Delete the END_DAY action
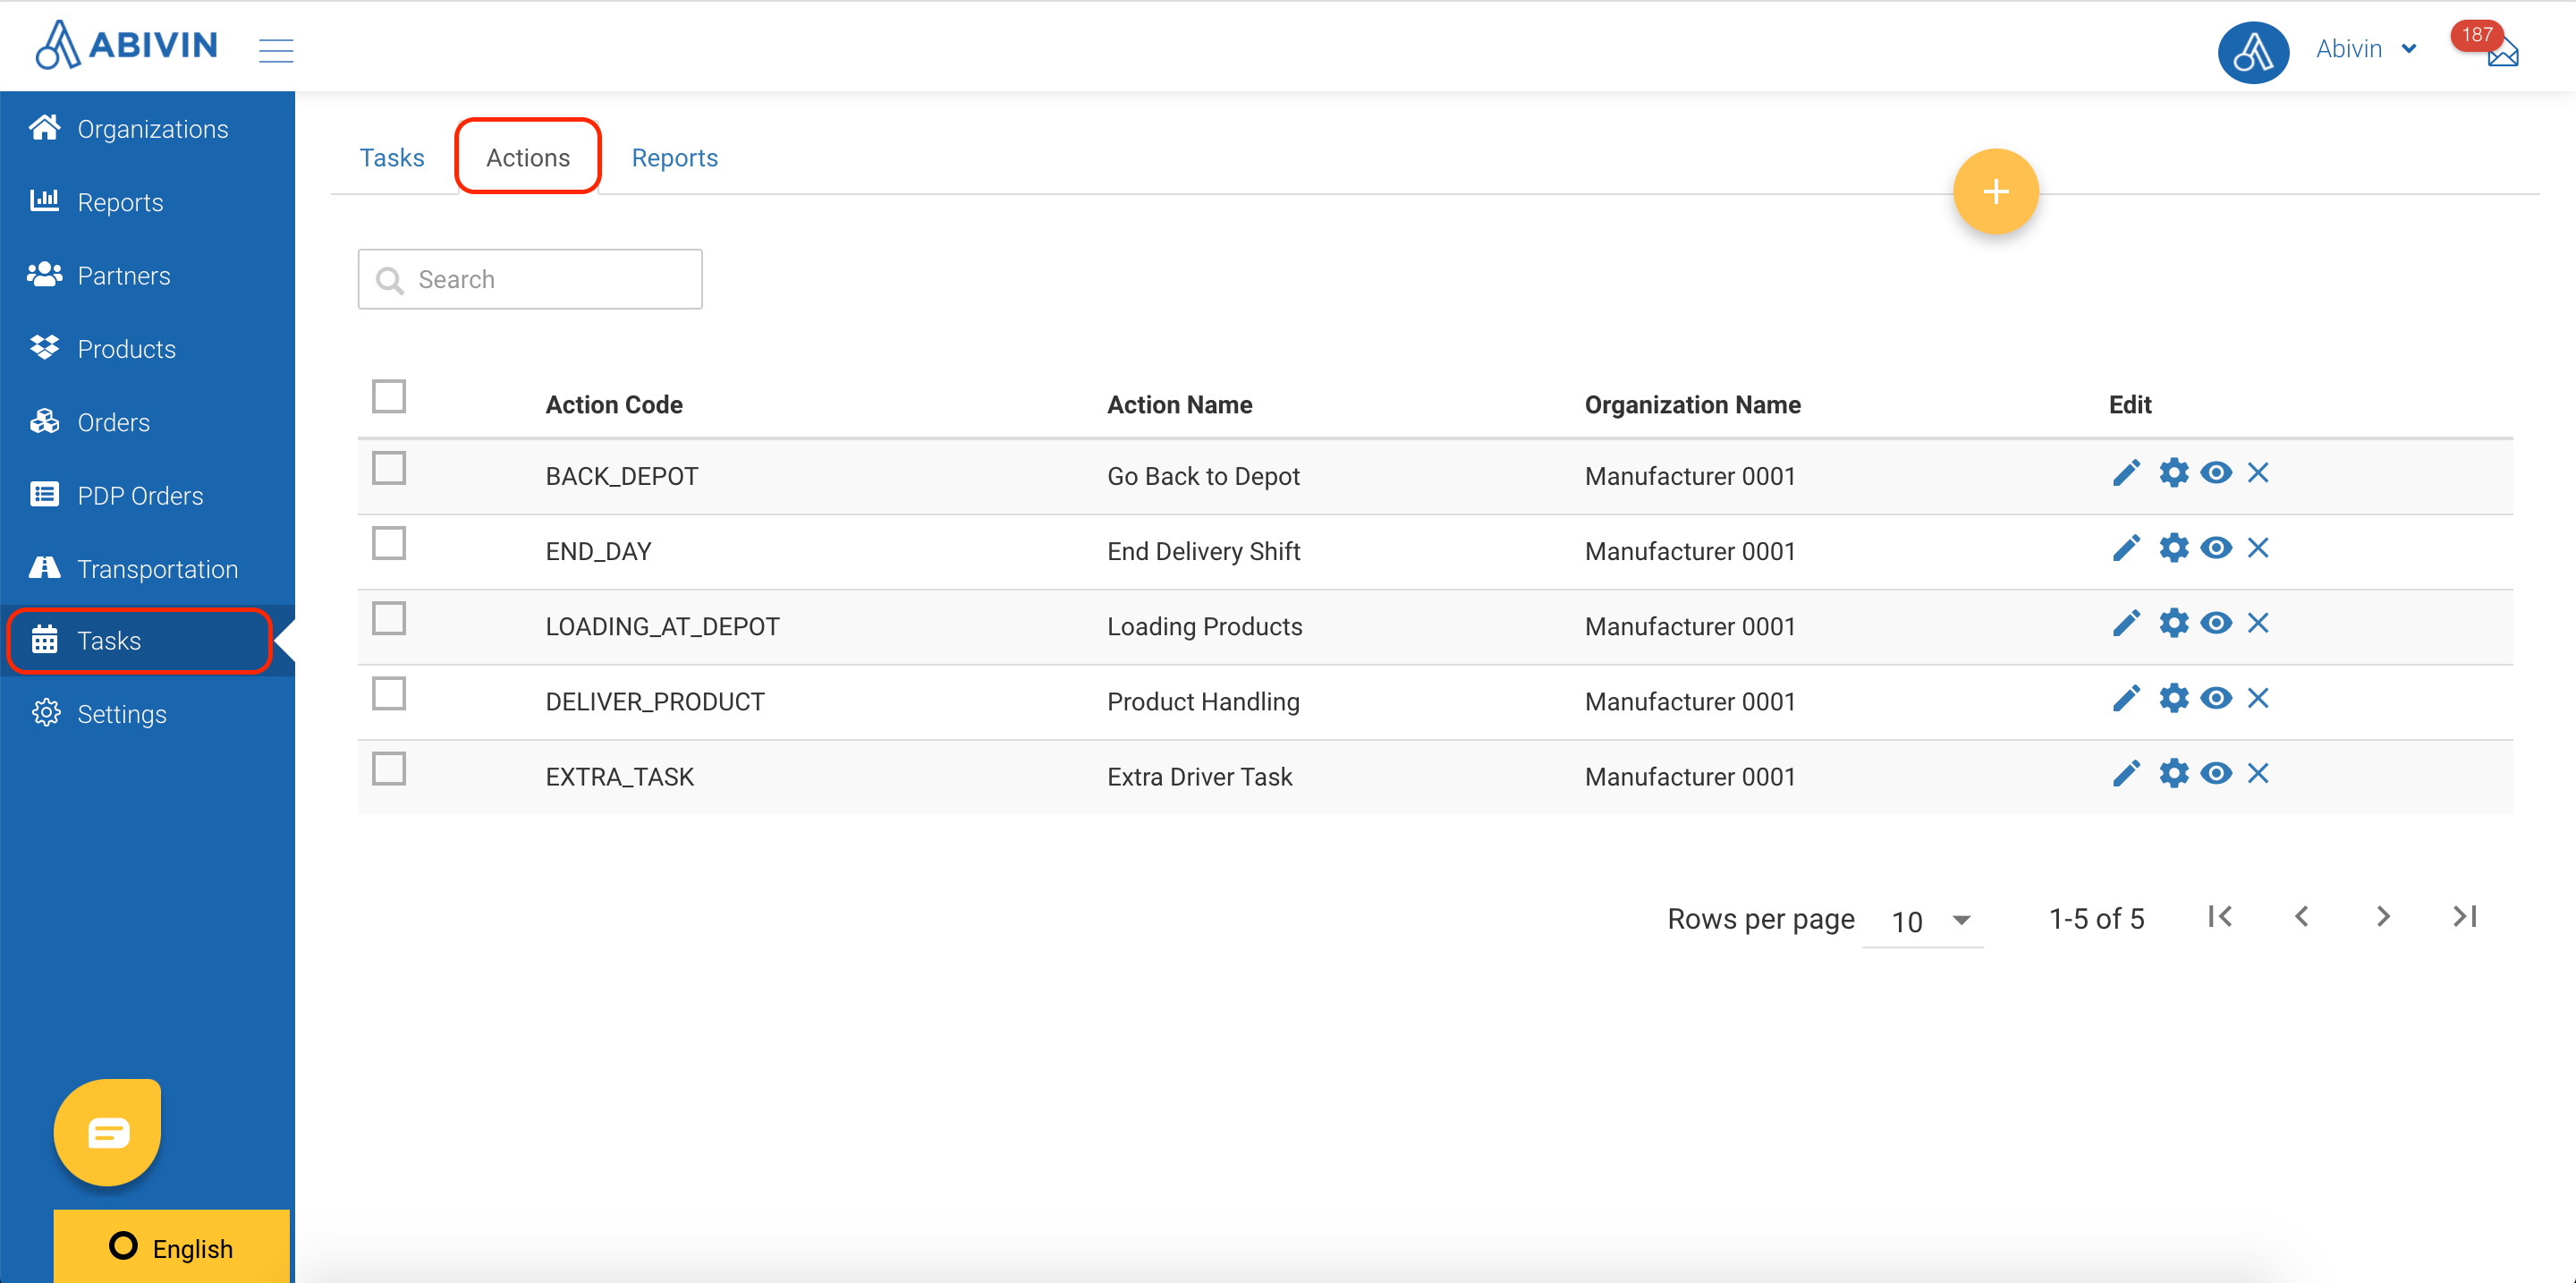 pyautogui.click(x=2258, y=548)
